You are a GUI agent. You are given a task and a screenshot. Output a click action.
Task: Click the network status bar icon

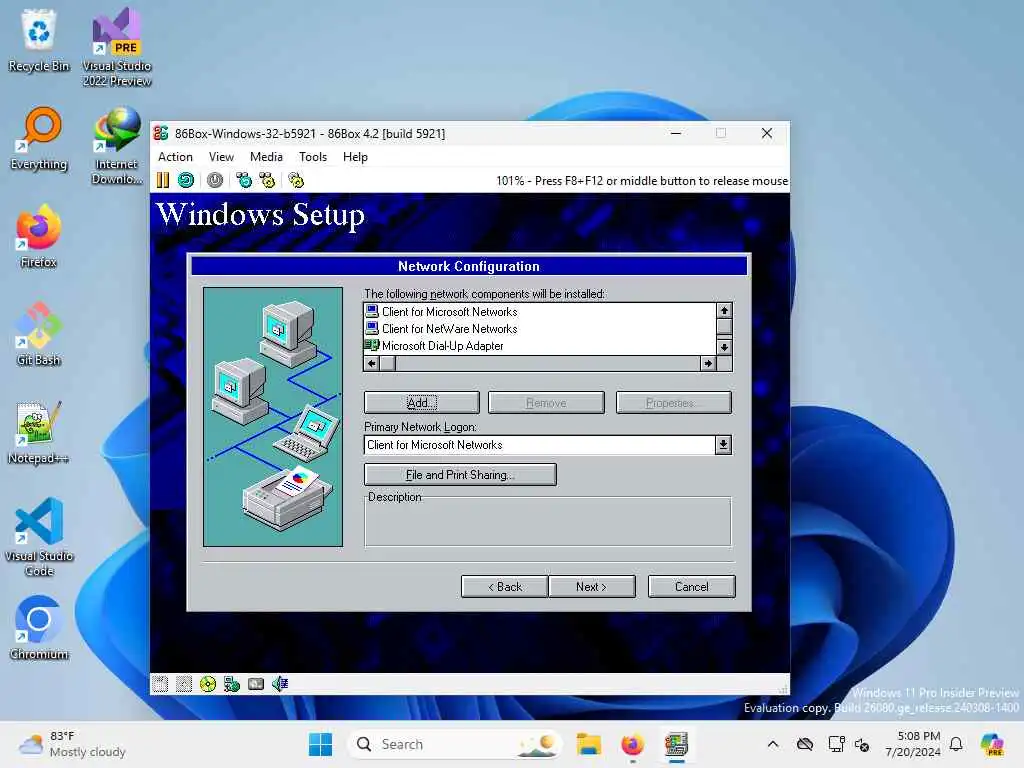tap(232, 684)
